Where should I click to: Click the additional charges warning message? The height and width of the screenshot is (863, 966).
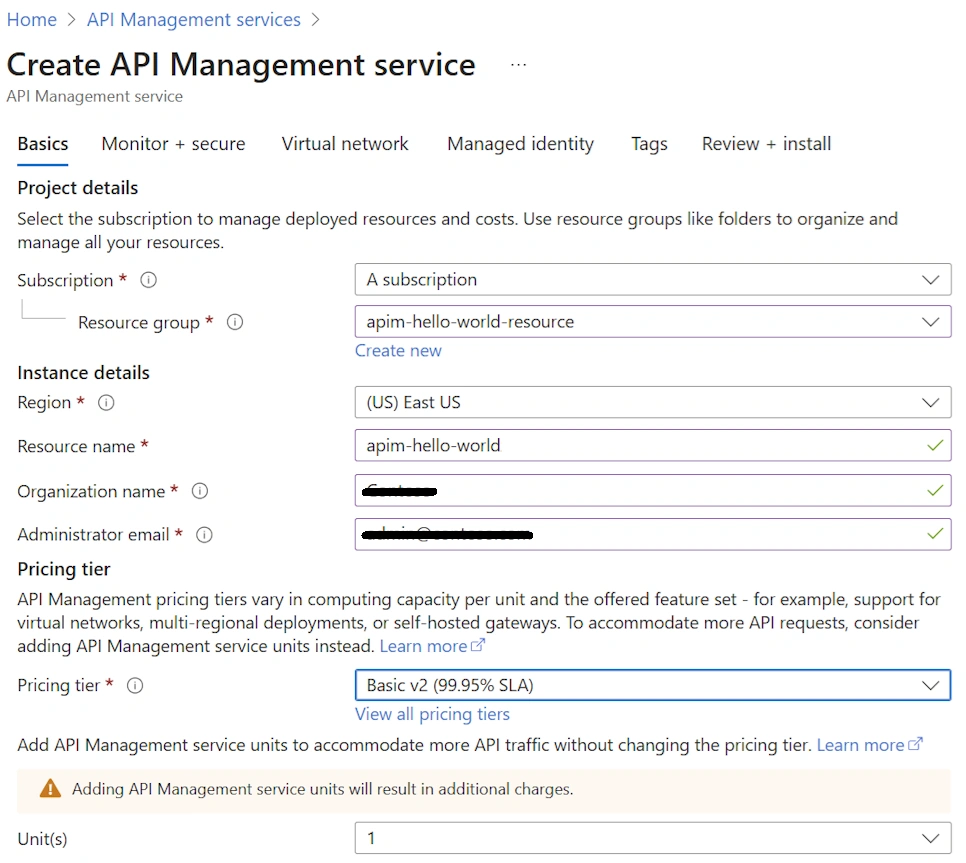tap(323, 789)
